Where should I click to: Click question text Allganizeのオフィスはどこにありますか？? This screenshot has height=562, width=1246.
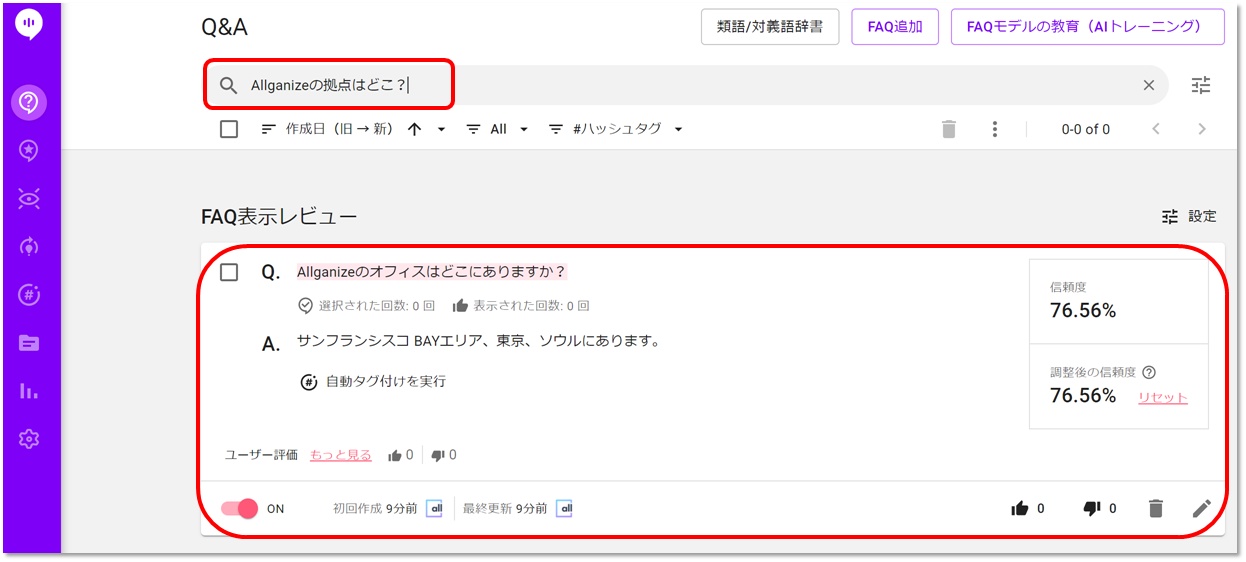(432, 272)
